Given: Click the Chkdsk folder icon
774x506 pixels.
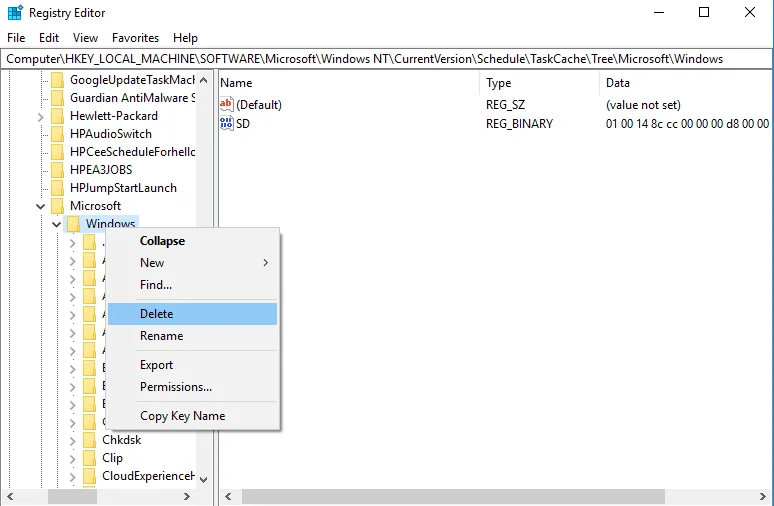Looking at the screenshot, I should tap(89, 440).
